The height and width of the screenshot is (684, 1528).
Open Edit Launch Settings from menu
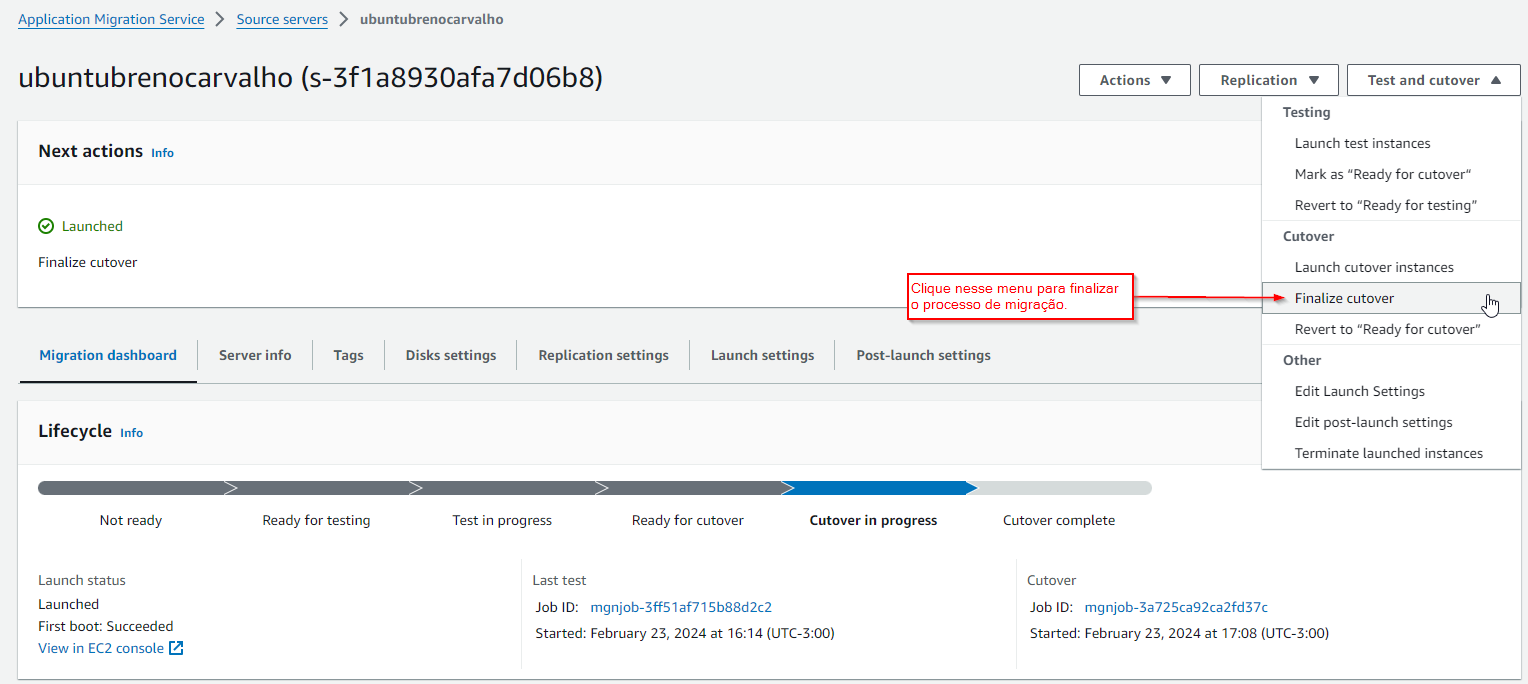1359,391
